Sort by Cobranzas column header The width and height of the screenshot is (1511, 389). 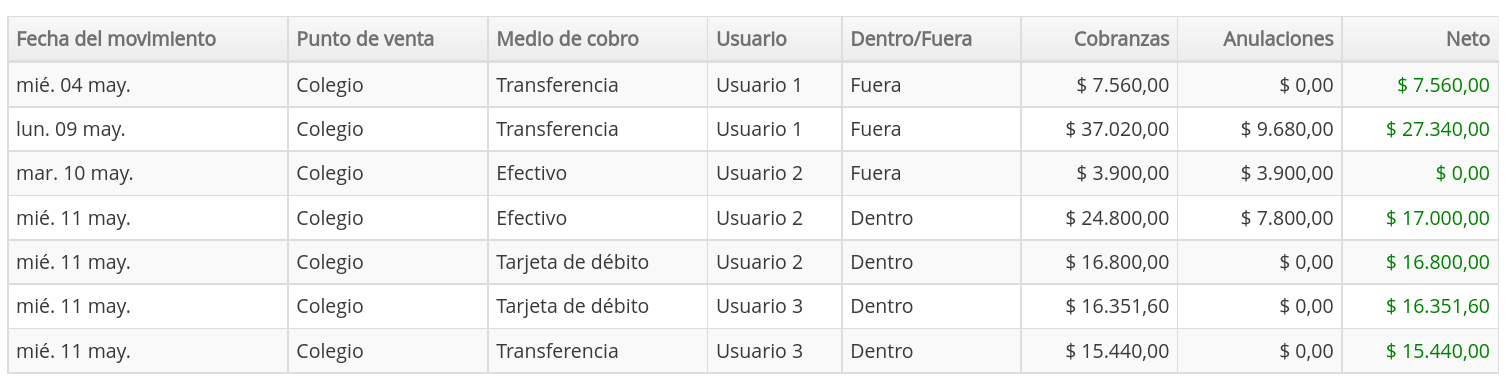tap(1099, 39)
